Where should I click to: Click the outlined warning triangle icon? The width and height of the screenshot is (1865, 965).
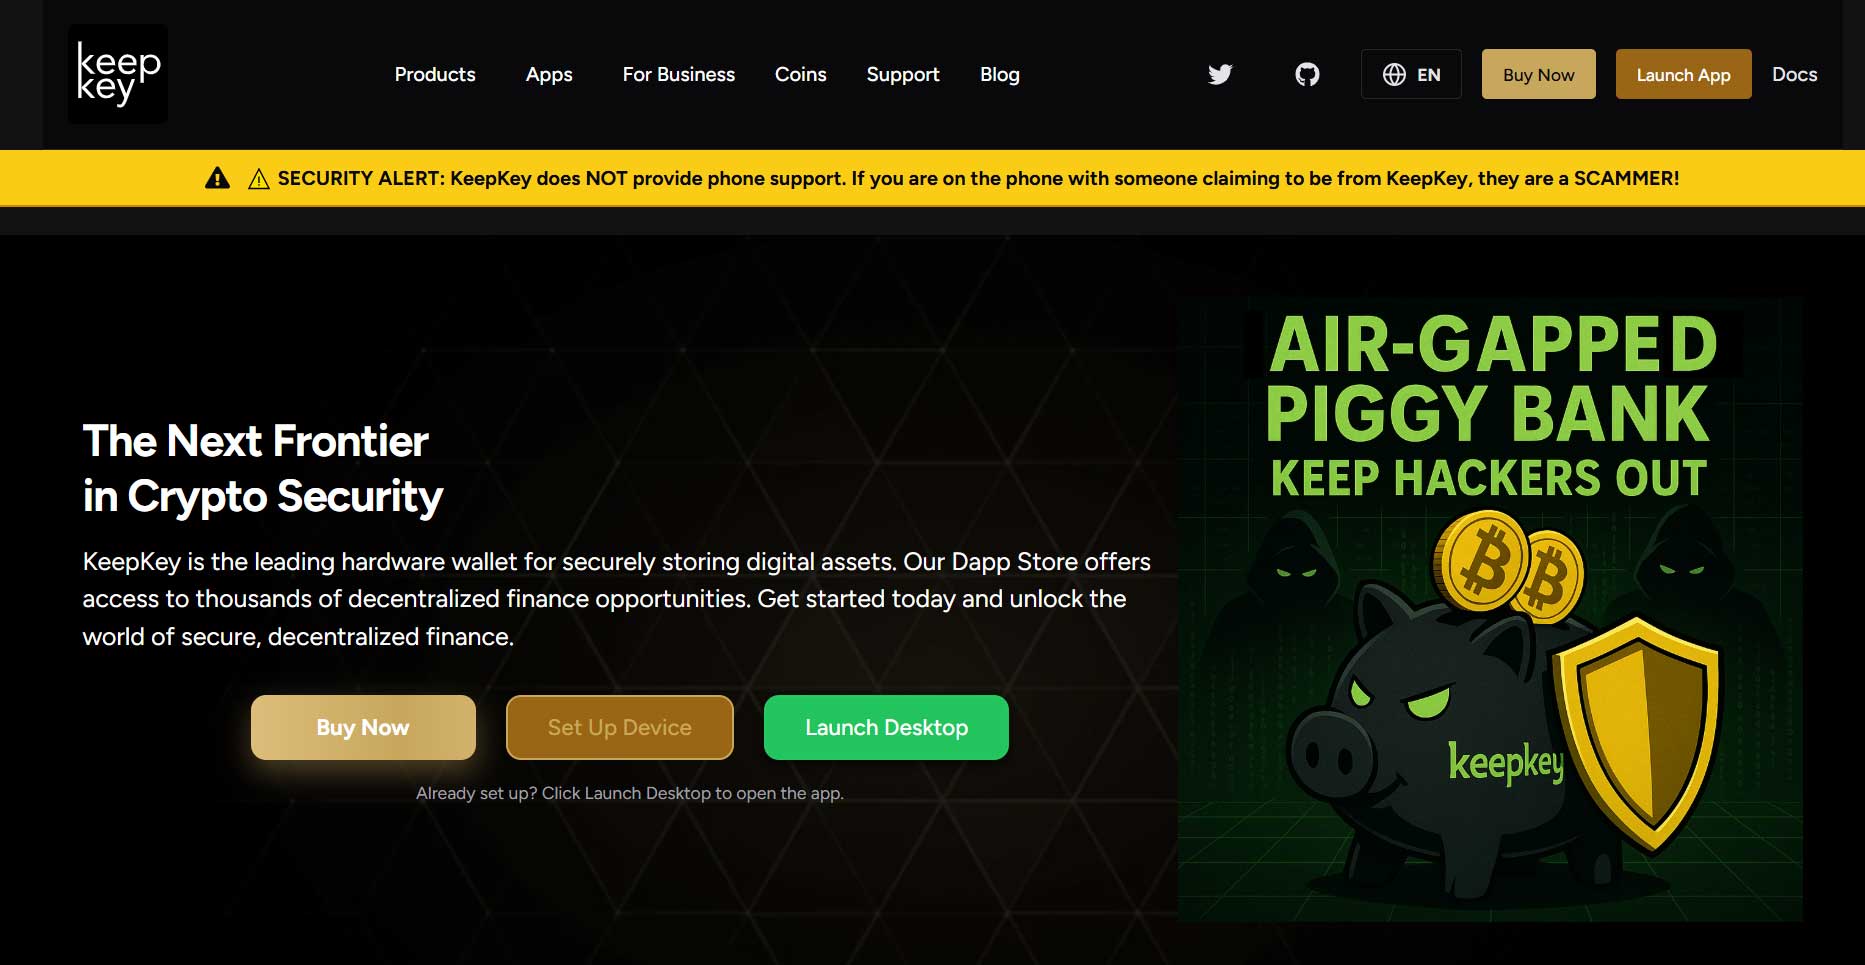pos(259,179)
